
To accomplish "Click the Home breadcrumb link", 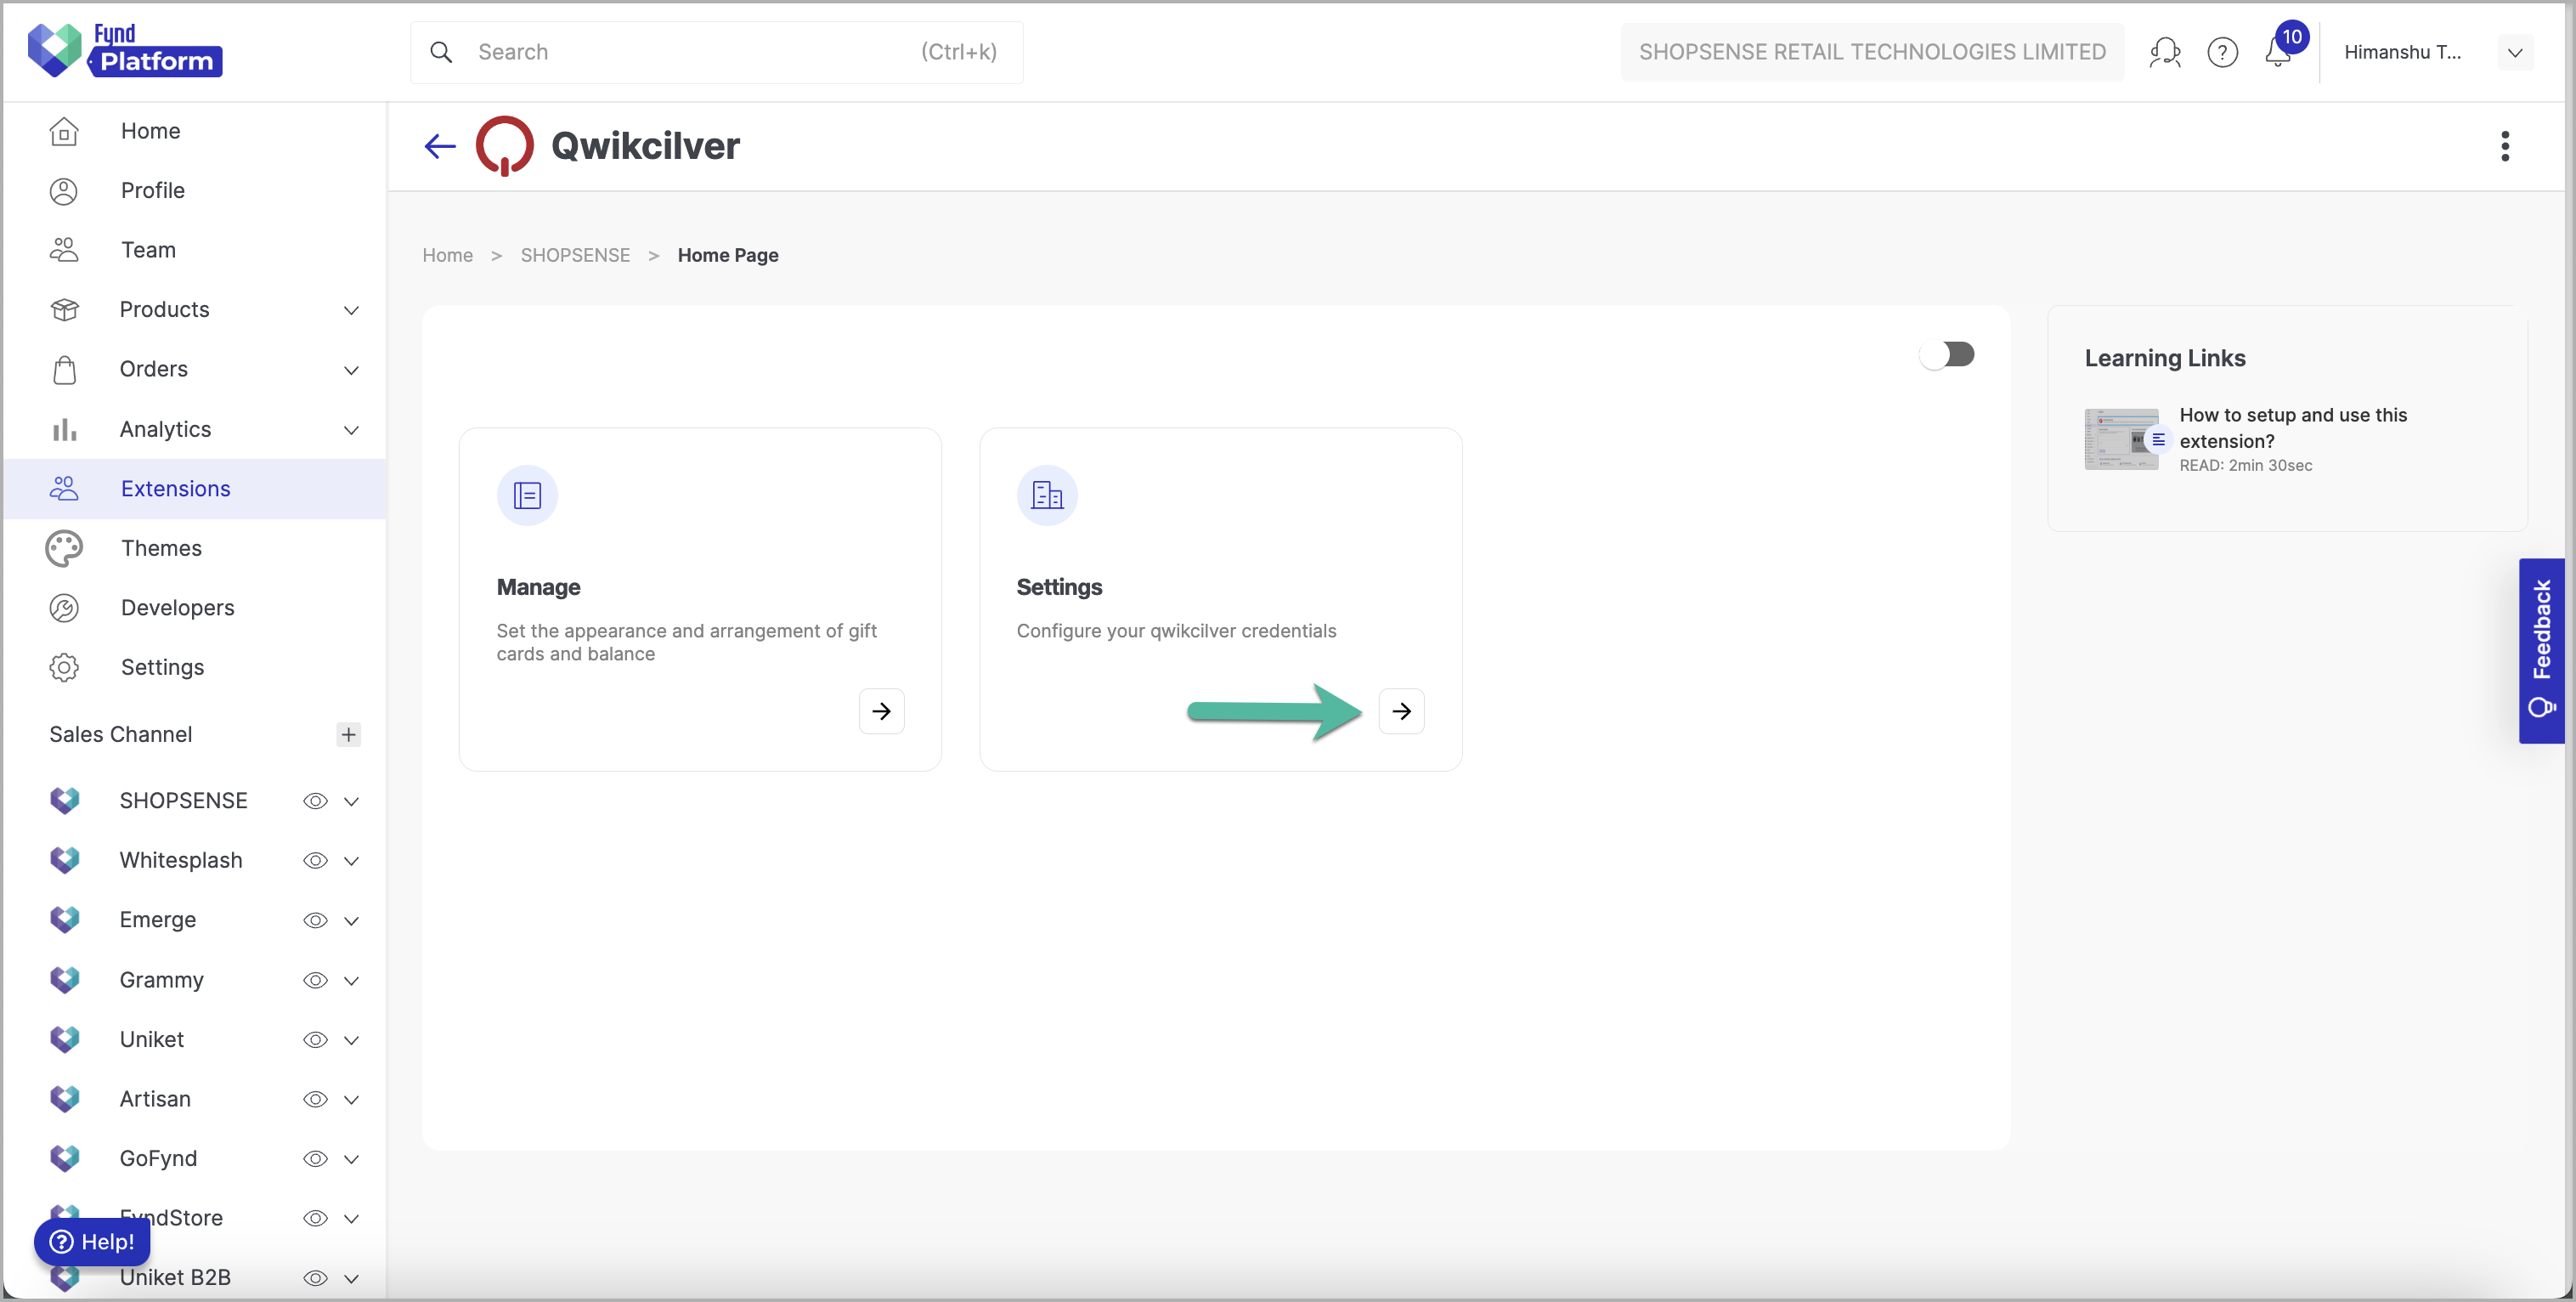I will [x=447, y=255].
